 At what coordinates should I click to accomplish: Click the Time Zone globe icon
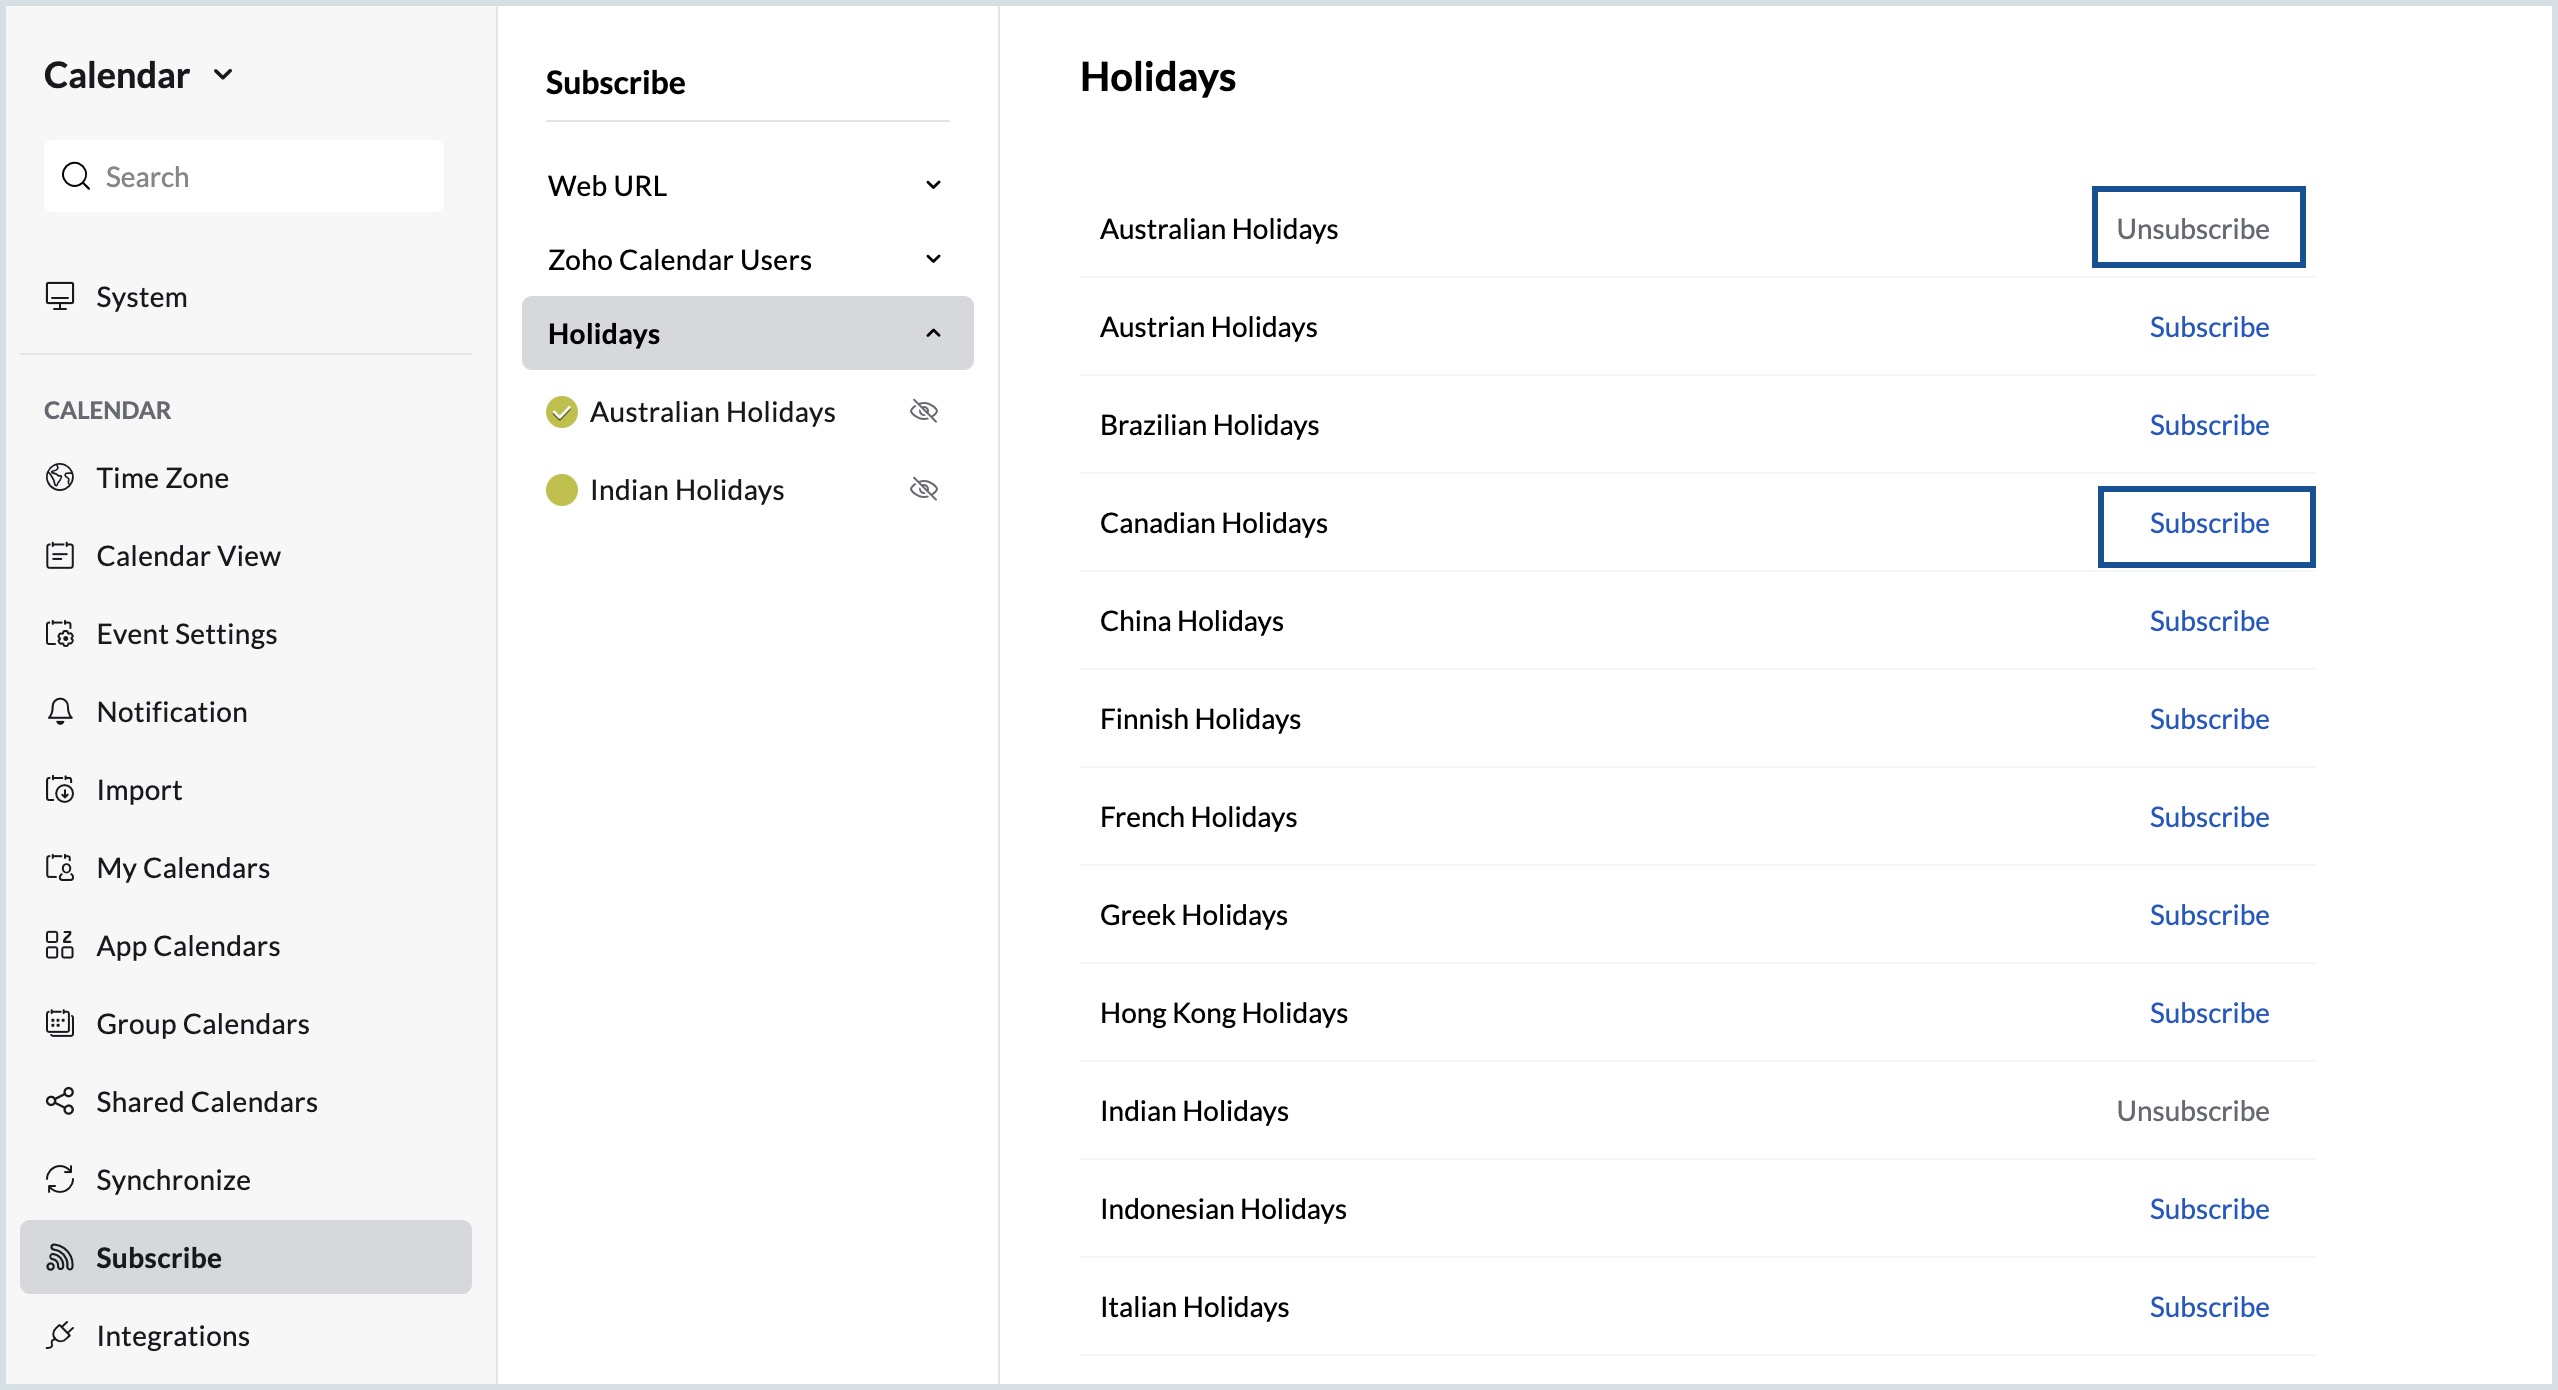point(61,477)
